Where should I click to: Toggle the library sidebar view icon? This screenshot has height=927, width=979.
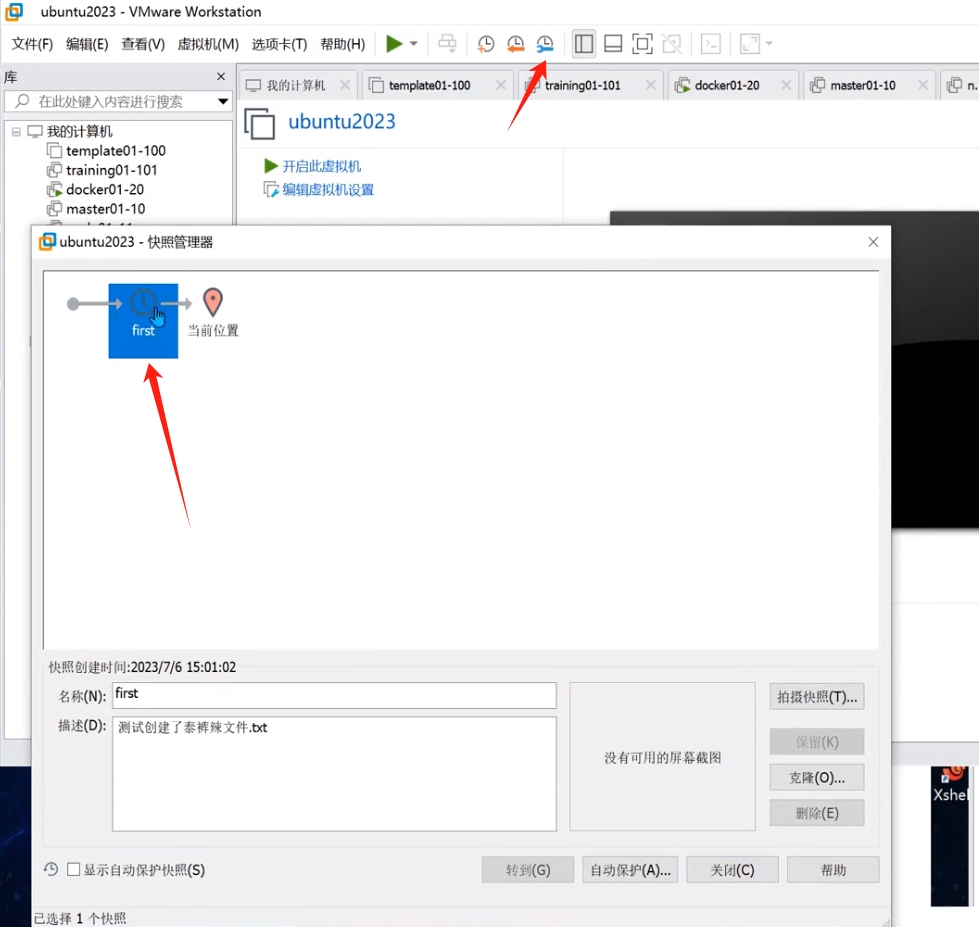[584, 44]
